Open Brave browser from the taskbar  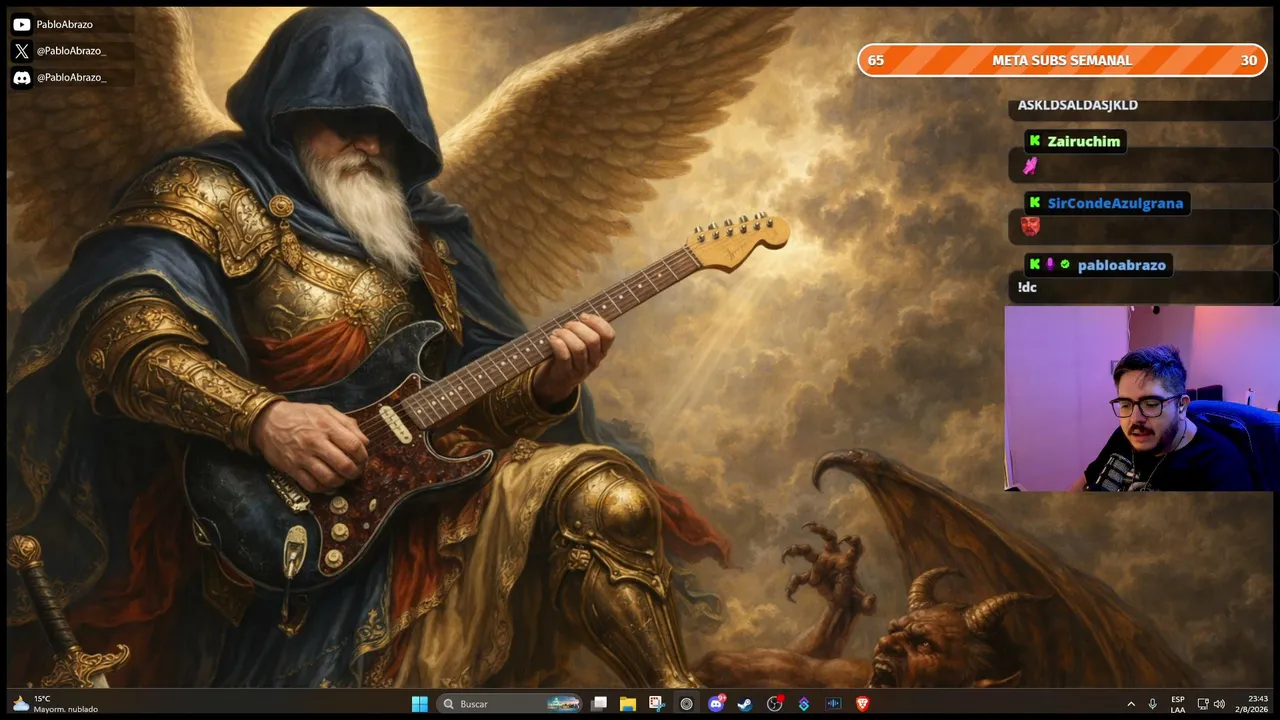coord(862,704)
